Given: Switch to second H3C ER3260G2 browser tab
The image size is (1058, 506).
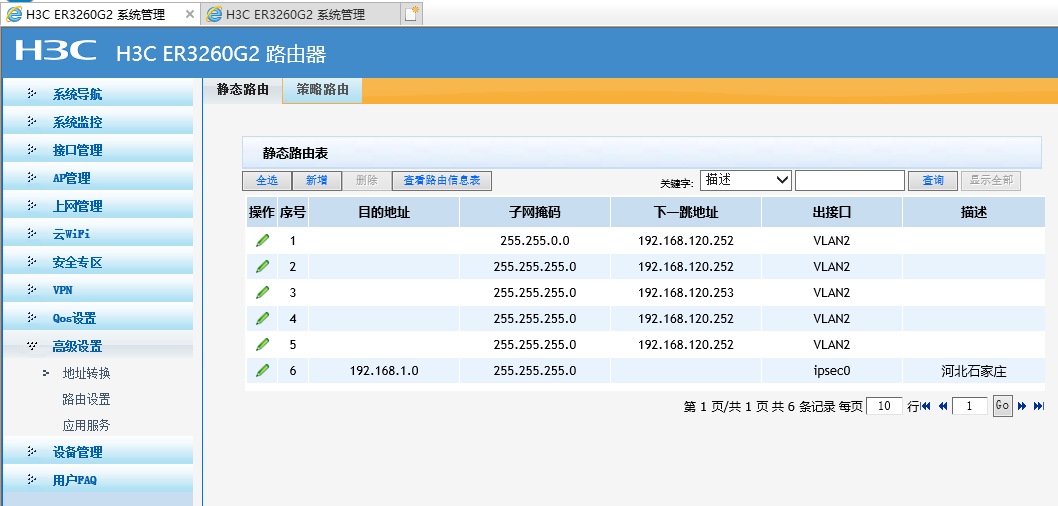Looking at the screenshot, I should tap(301, 14).
